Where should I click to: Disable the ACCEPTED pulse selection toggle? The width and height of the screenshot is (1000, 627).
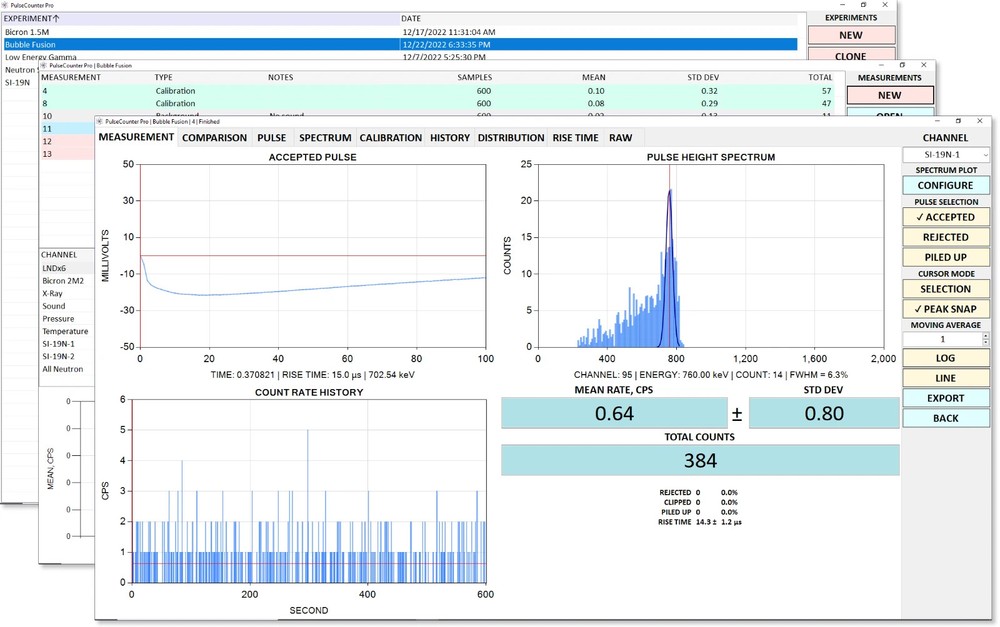point(945,216)
